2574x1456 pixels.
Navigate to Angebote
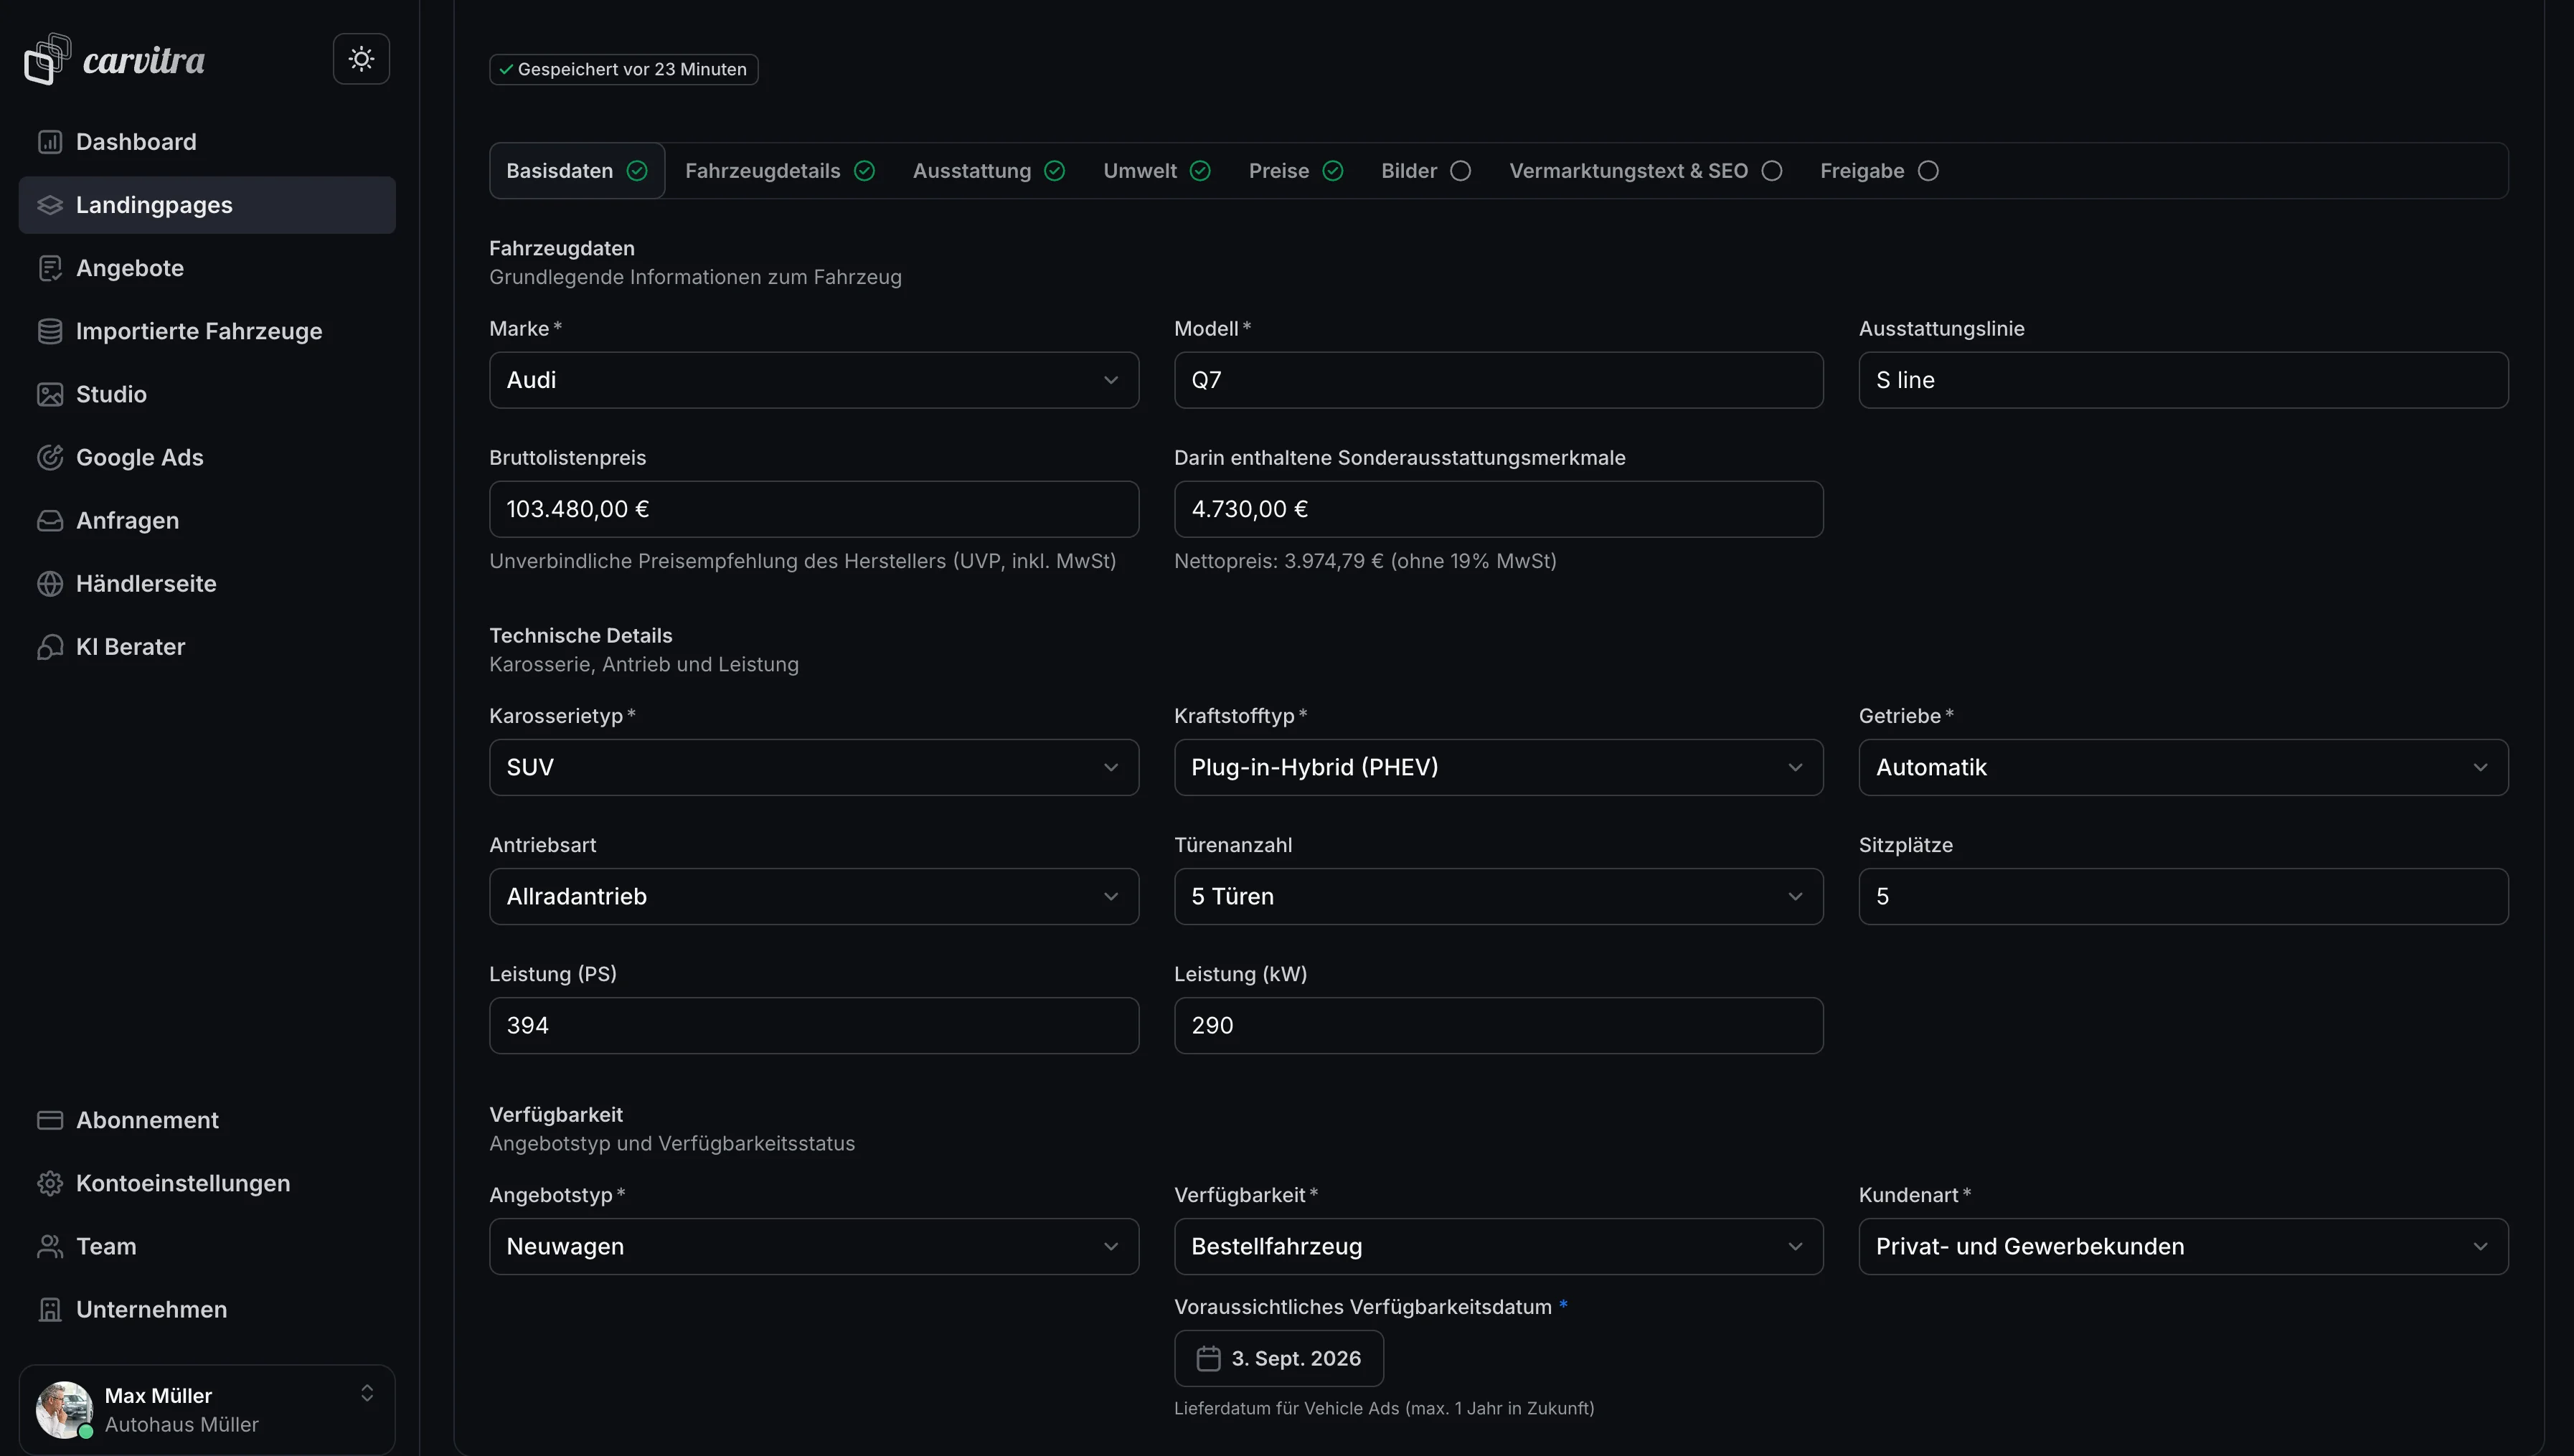click(207, 268)
